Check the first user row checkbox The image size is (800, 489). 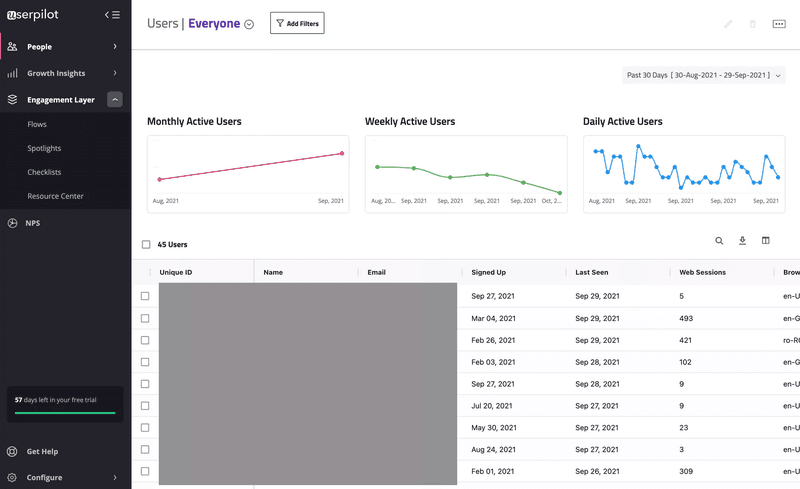coord(145,296)
